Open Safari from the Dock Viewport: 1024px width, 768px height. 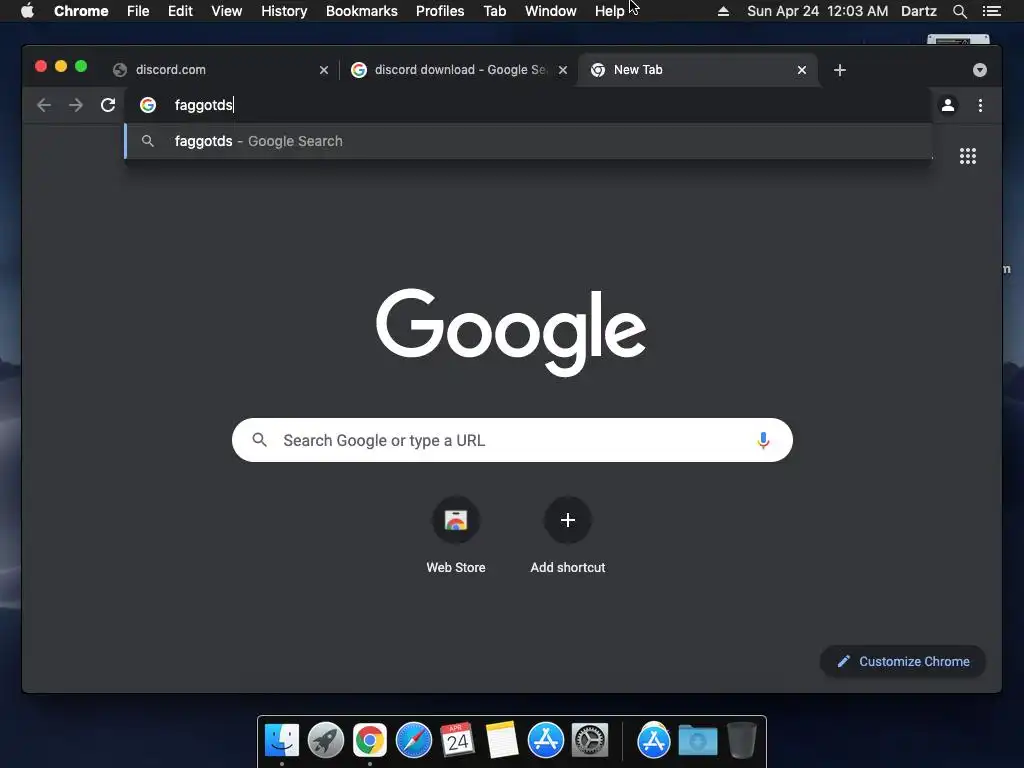pyautogui.click(x=414, y=740)
